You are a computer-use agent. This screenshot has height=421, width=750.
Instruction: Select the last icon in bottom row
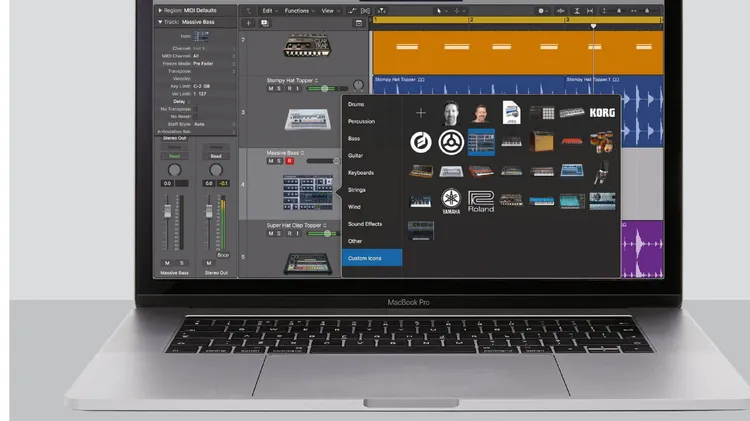click(x=421, y=231)
